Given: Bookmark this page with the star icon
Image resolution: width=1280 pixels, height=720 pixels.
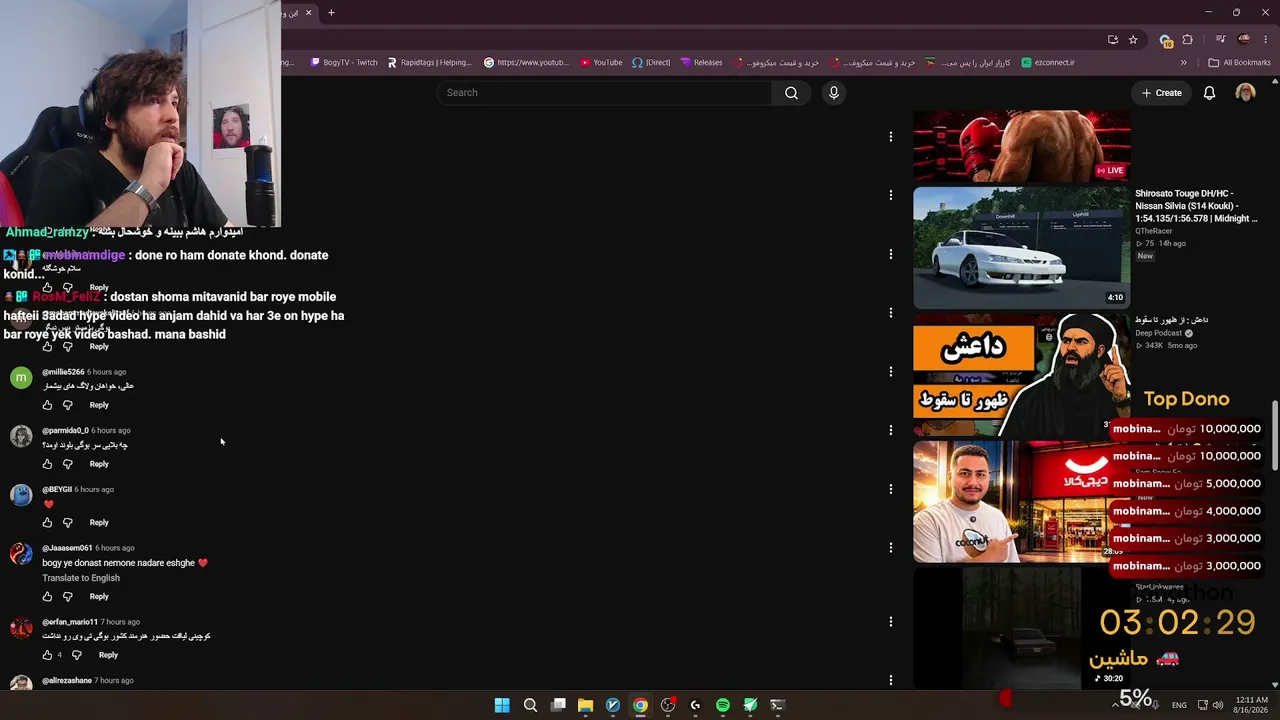Looking at the screenshot, I should point(1133,40).
